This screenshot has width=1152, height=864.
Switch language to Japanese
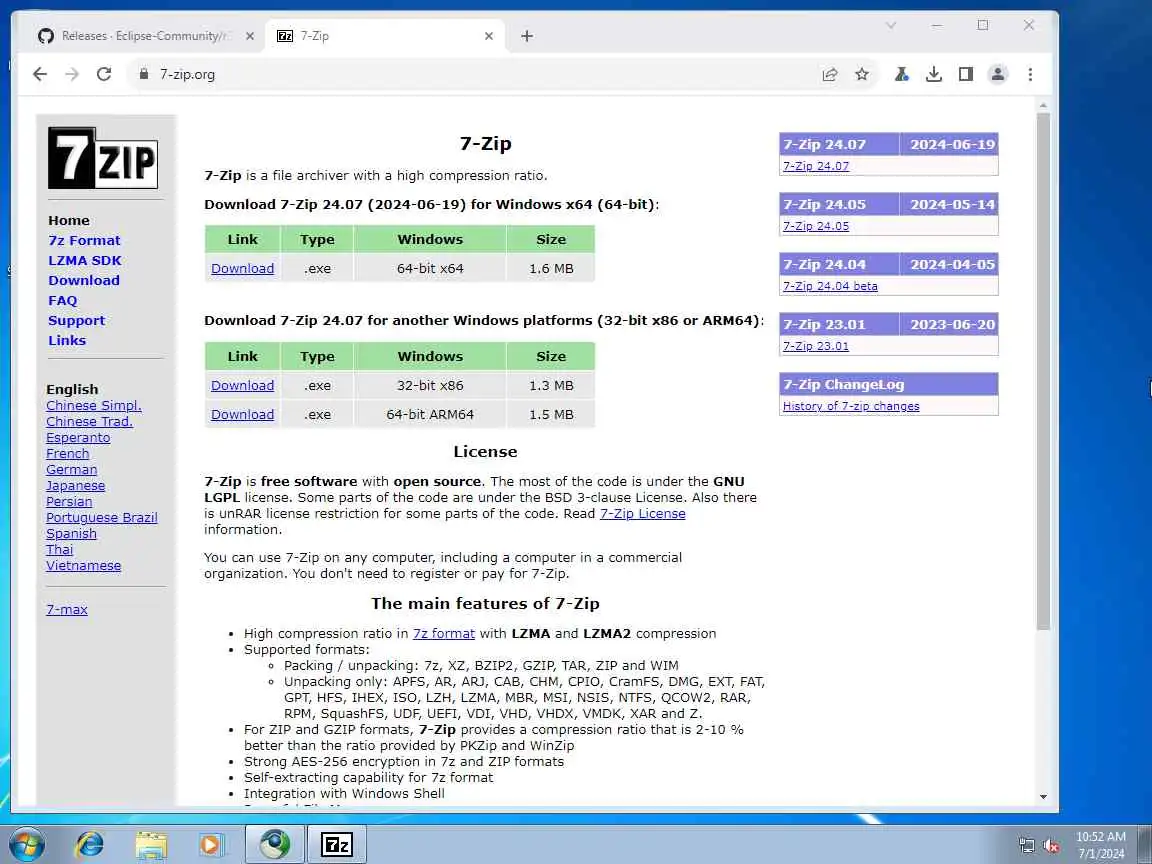76,486
